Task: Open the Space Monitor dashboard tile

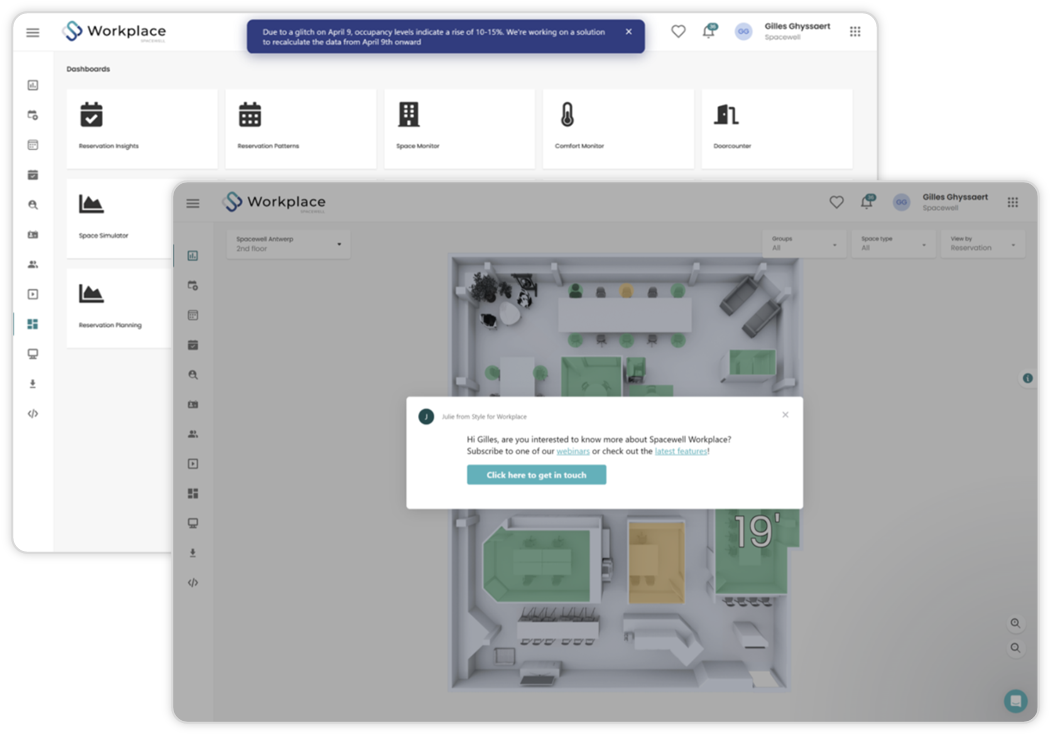Action: [460, 129]
